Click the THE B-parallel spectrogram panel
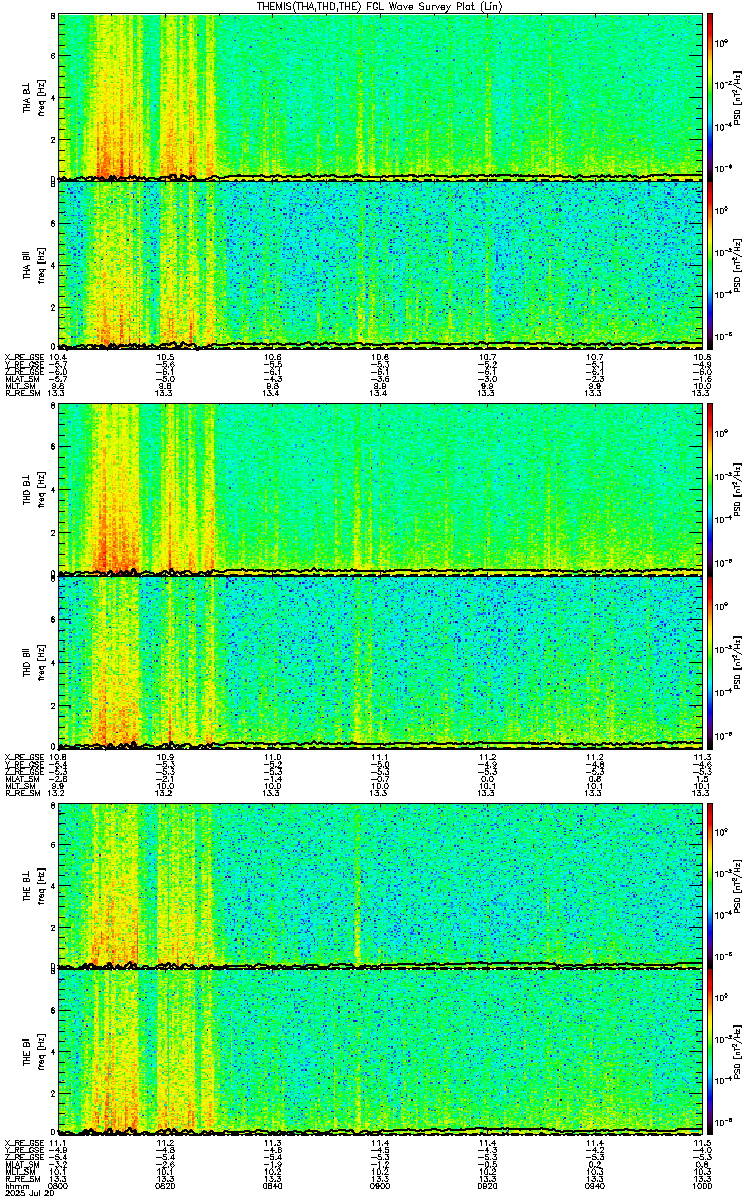750x1200 pixels. click(x=381, y=1053)
